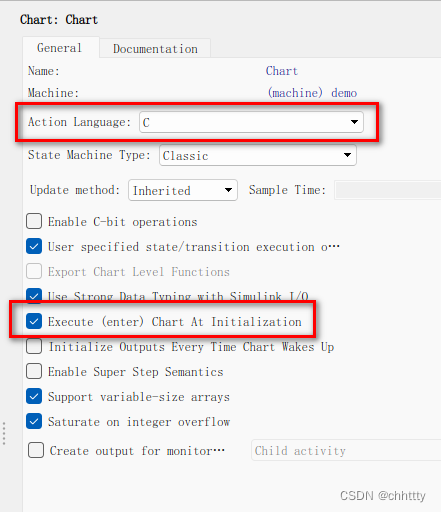Screen dimensions: 441x512
Task: Uncheck Execute (enter) Chart At Initialization
Action: click(34, 321)
